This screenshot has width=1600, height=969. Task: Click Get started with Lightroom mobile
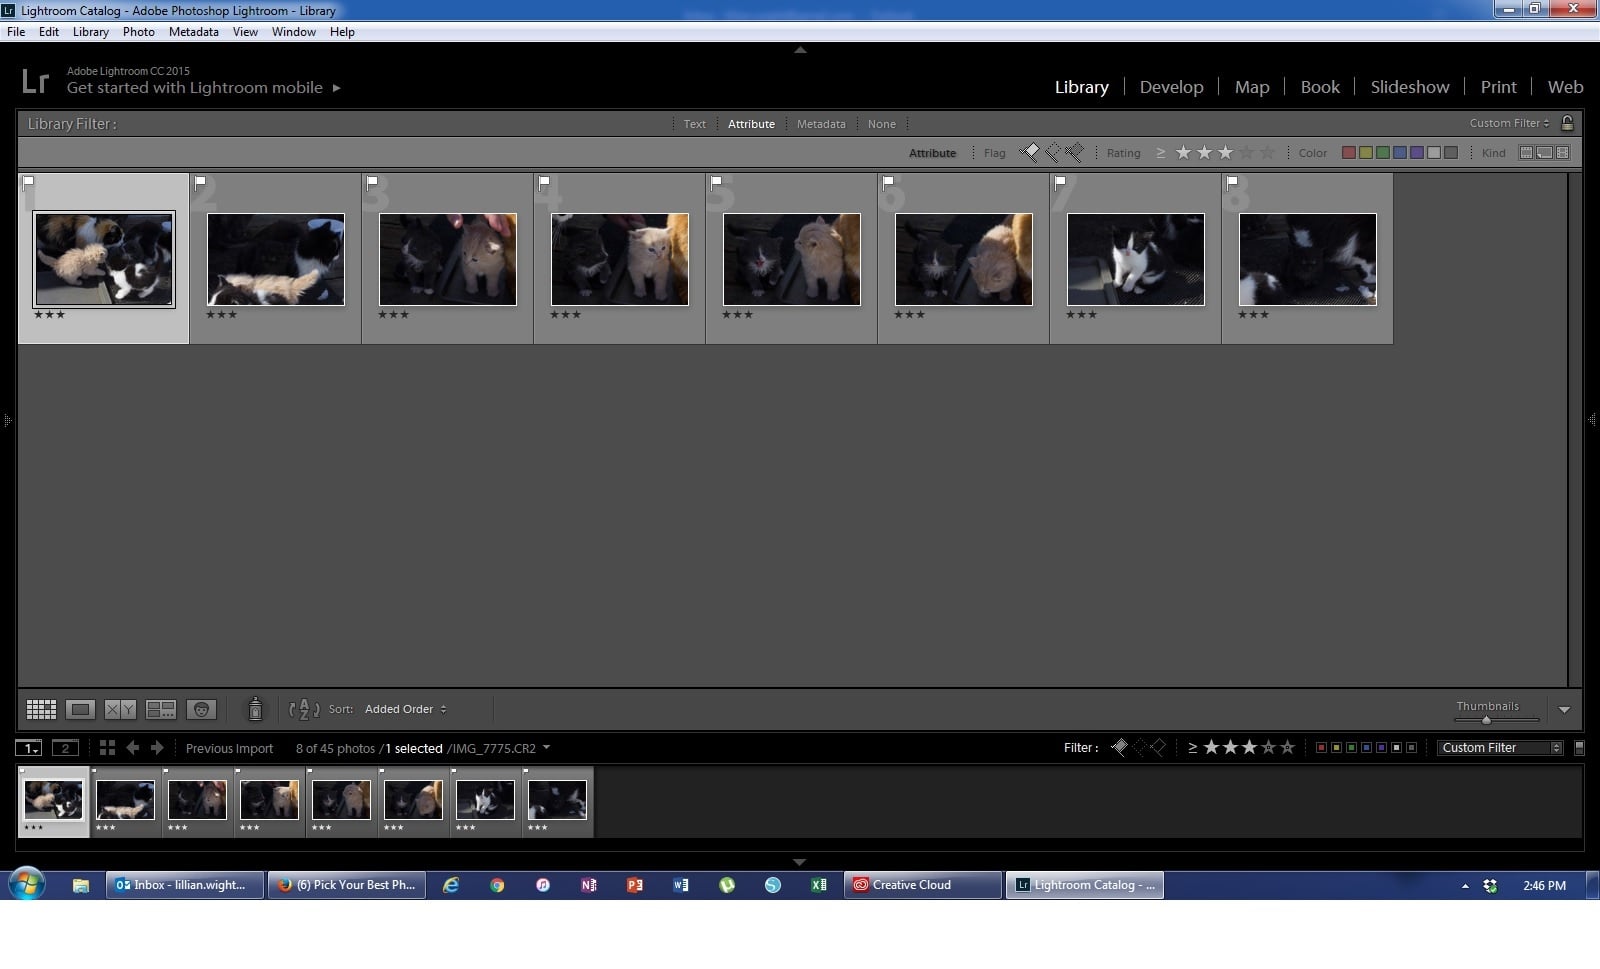[x=195, y=88]
